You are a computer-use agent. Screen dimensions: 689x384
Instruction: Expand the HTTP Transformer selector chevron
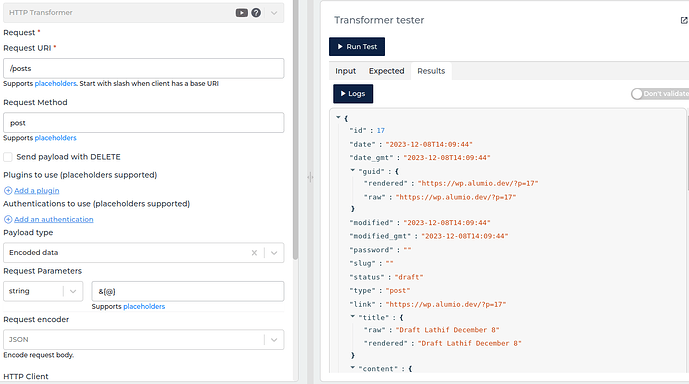tap(274, 13)
